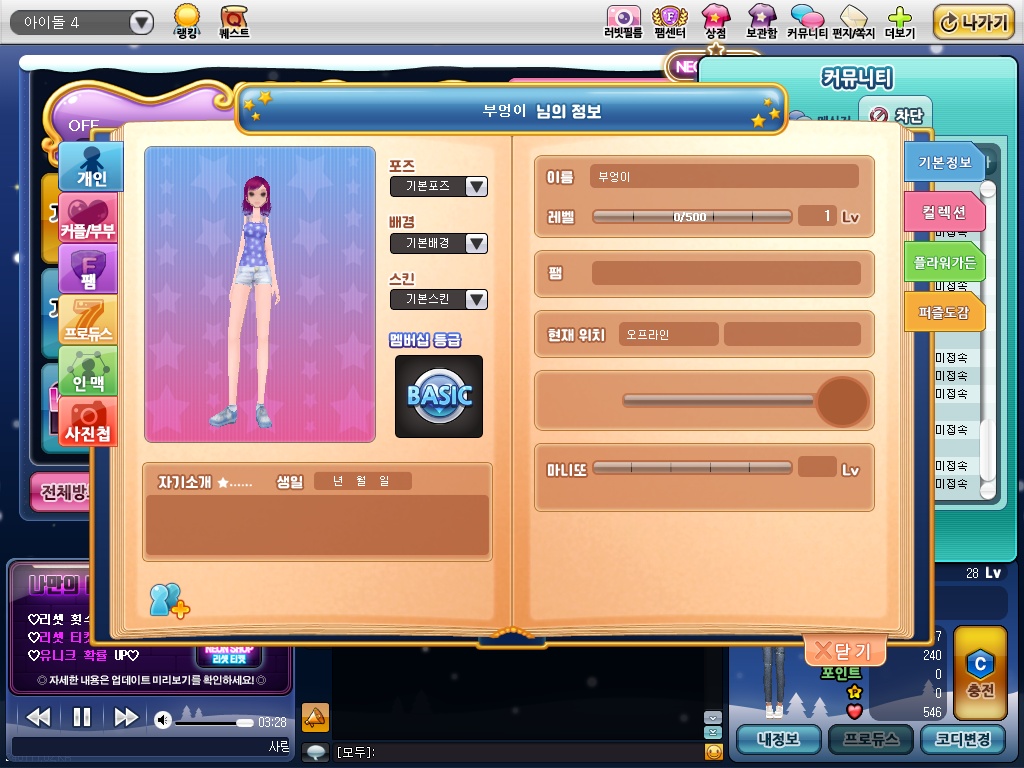
Task: Open the 배경 기본배경 dropdown
Action: click(x=439, y=243)
